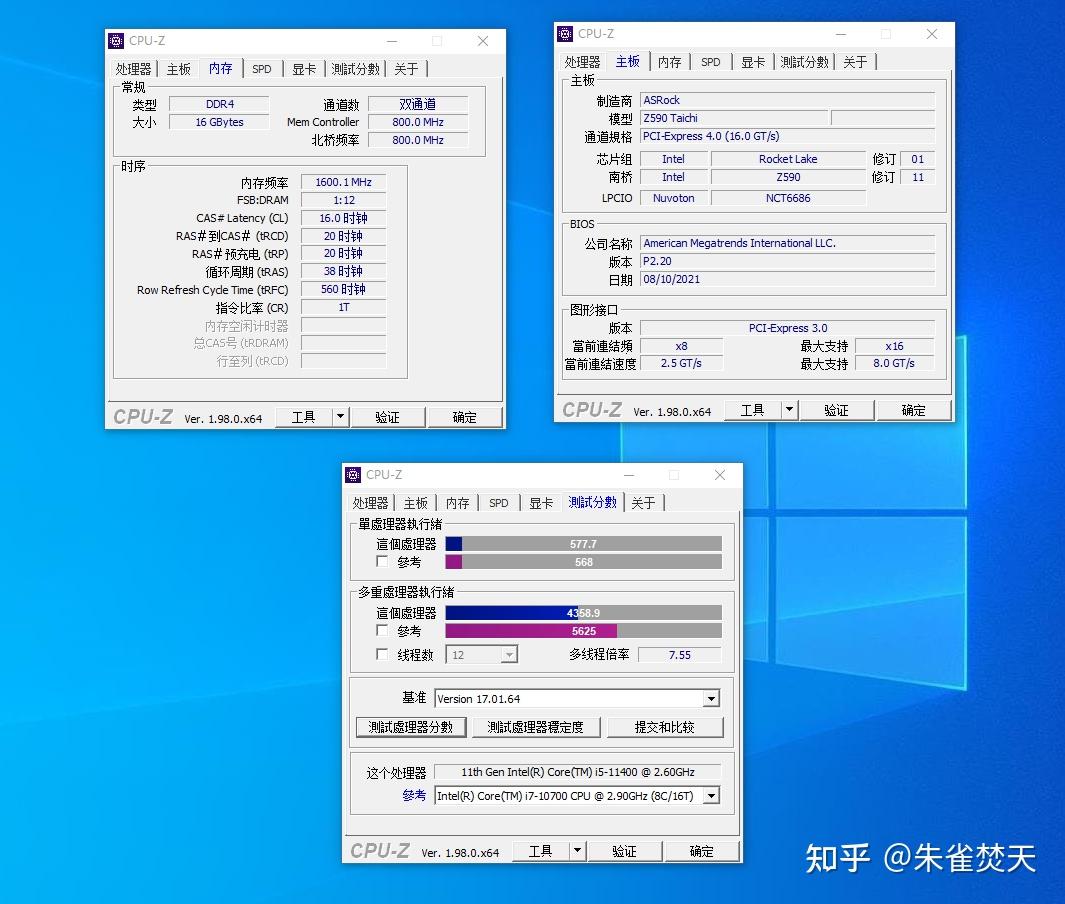
Task: Click 工具 button in benchmark window
Action: point(541,851)
